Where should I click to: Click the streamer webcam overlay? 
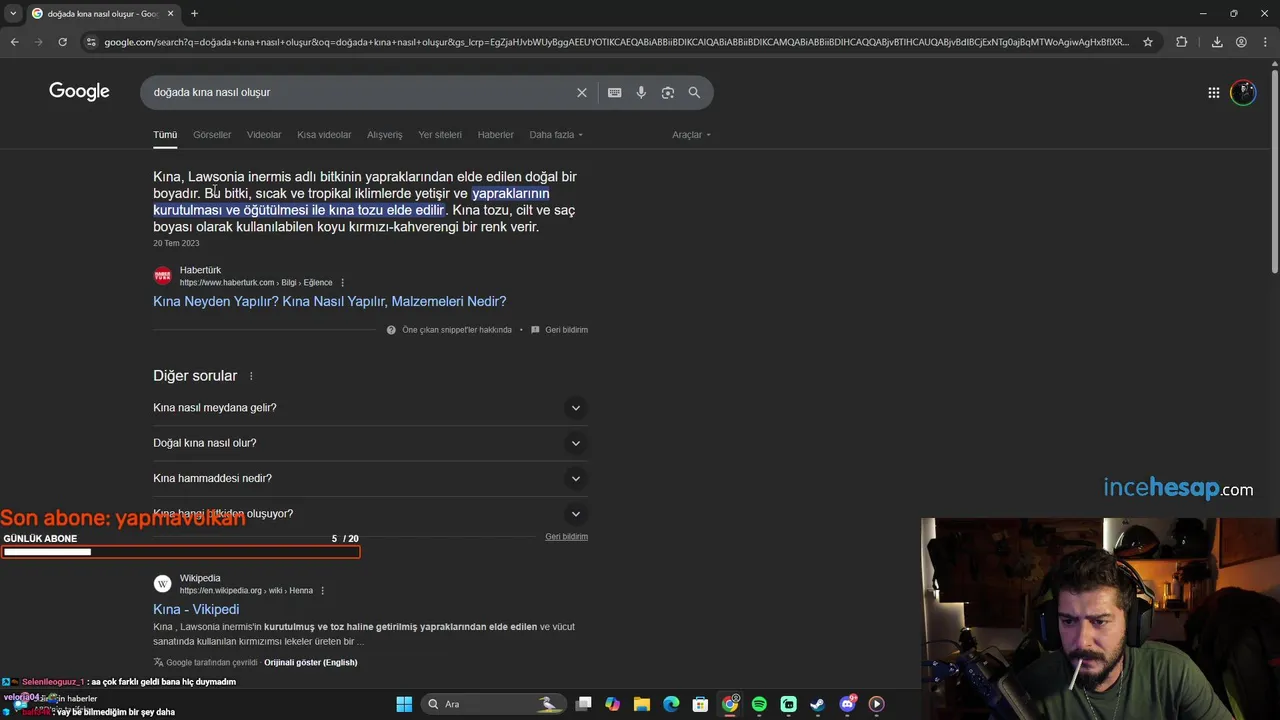[x=1100, y=618]
